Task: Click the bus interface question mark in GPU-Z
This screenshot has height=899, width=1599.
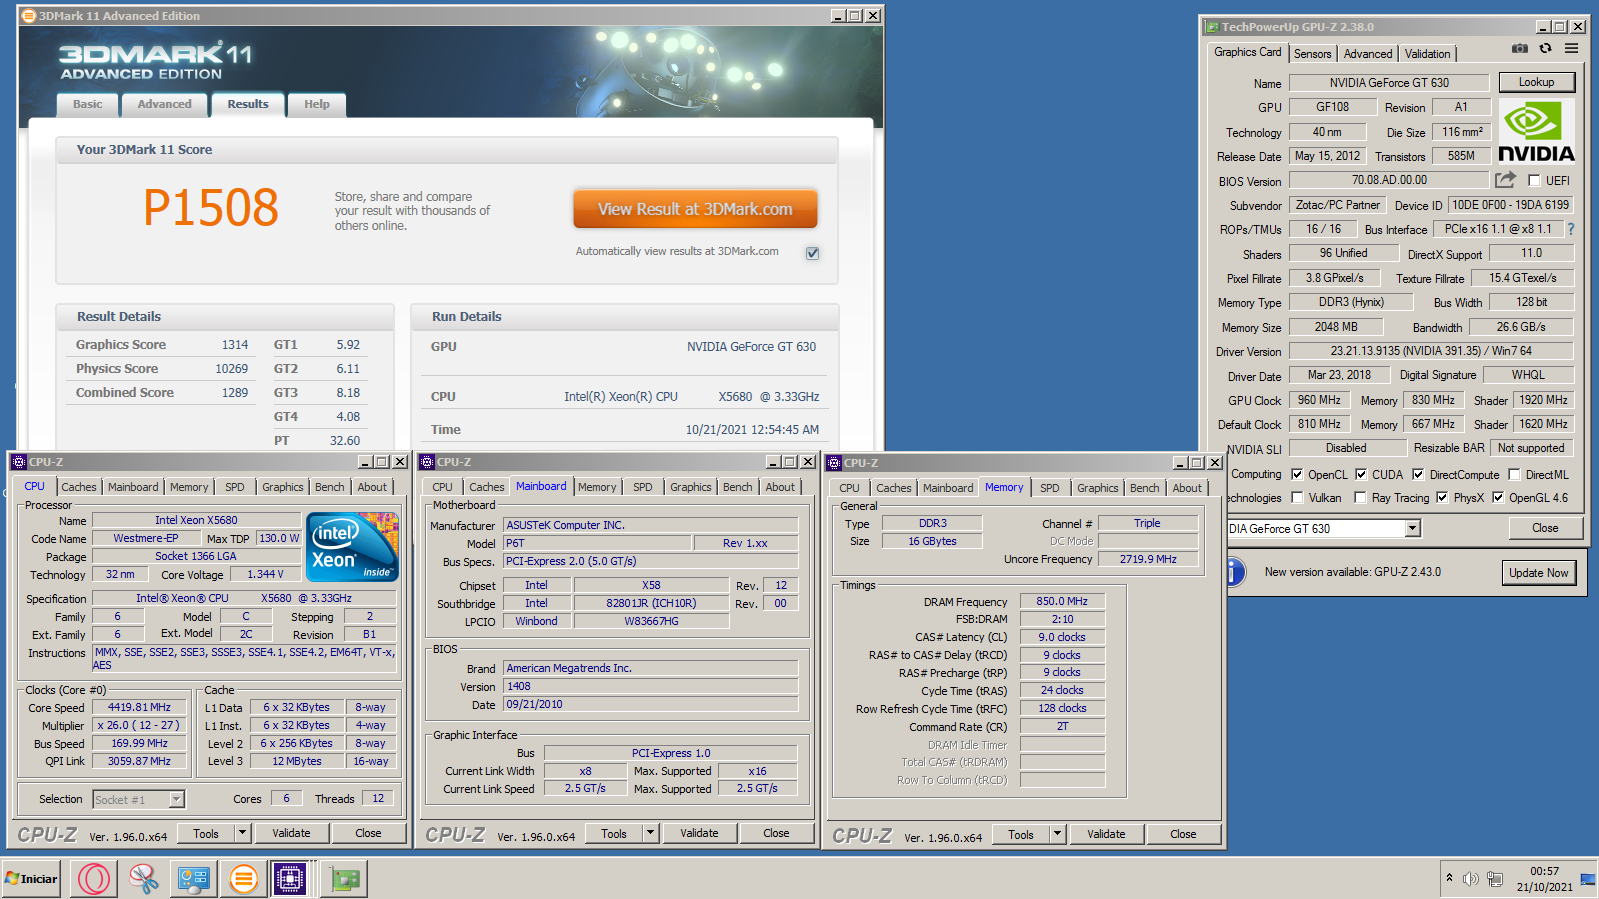Action: click(x=1571, y=229)
